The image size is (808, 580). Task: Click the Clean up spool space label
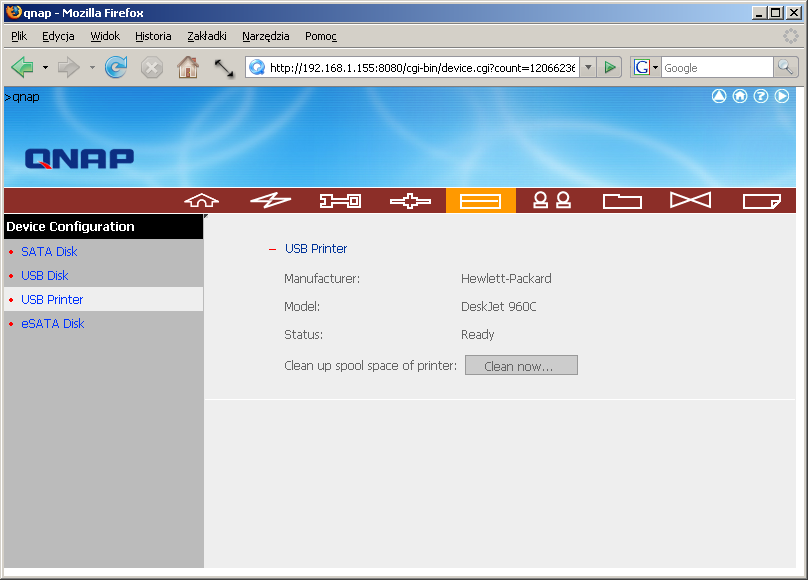[x=371, y=366]
